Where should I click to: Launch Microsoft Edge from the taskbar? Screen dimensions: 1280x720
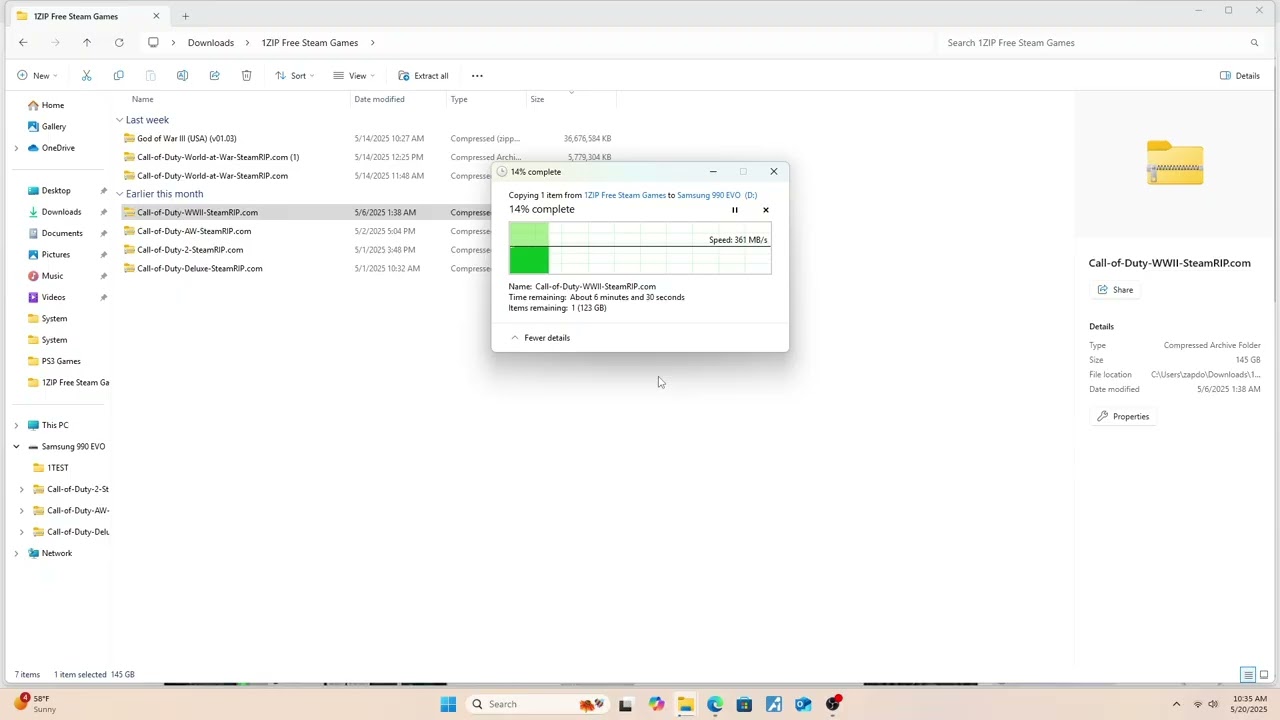tap(715, 705)
